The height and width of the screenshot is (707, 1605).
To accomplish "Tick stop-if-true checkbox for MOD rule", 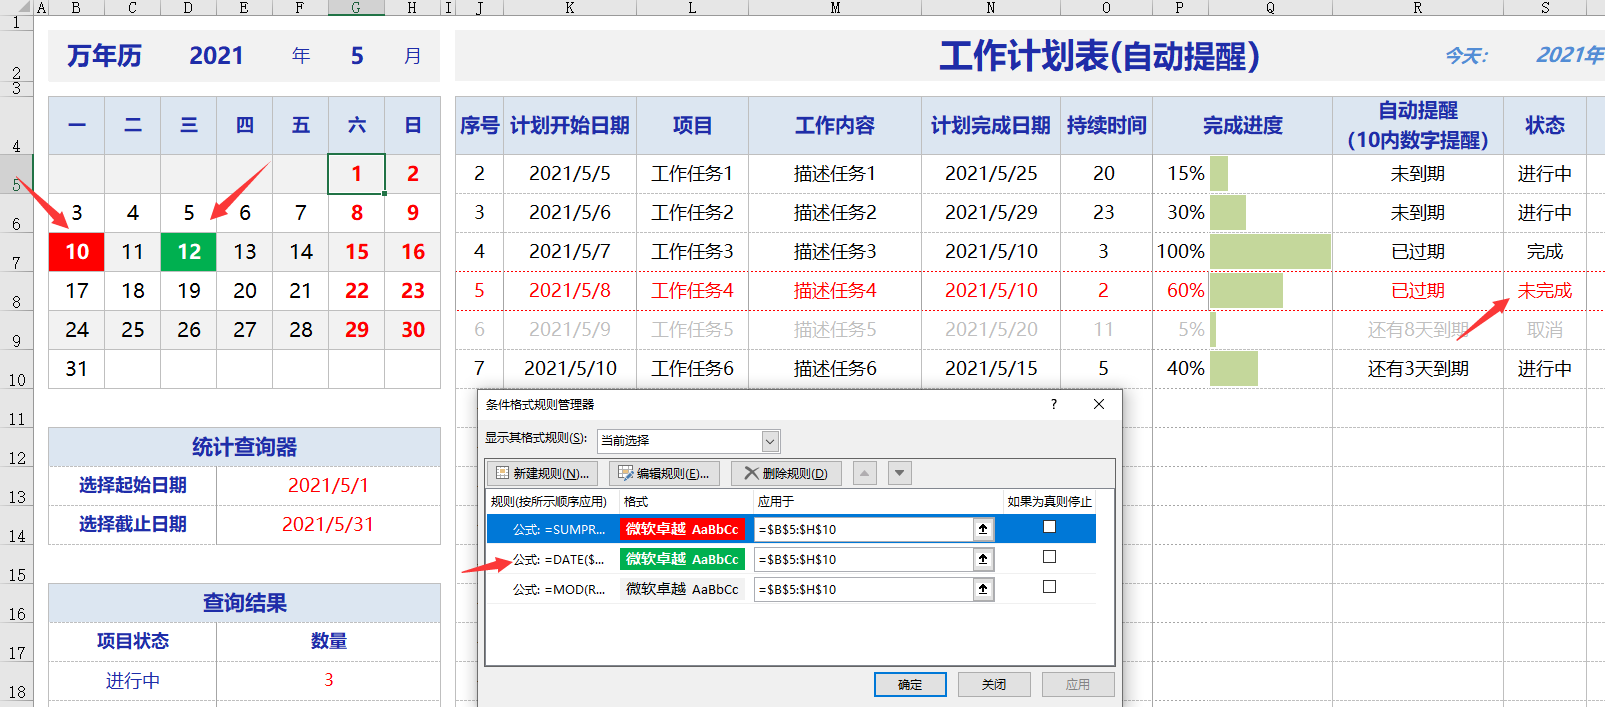I will tap(1049, 587).
